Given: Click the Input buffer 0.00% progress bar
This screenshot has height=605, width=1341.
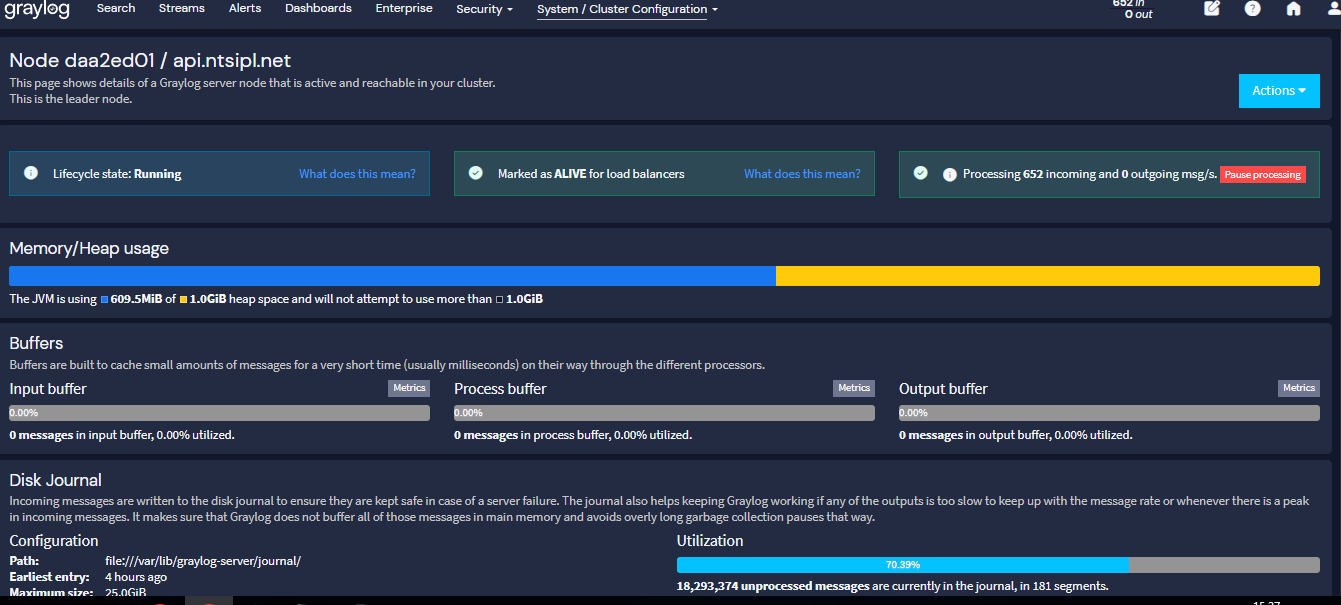Looking at the screenshot, I should point(219,412).
